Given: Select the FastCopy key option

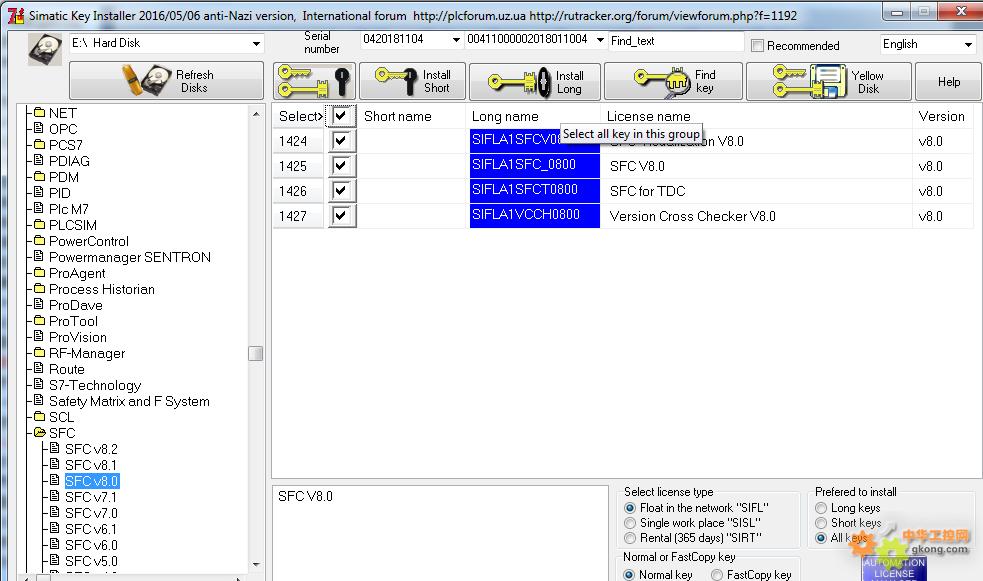Looking at the screenshot, I should [717, 575].
